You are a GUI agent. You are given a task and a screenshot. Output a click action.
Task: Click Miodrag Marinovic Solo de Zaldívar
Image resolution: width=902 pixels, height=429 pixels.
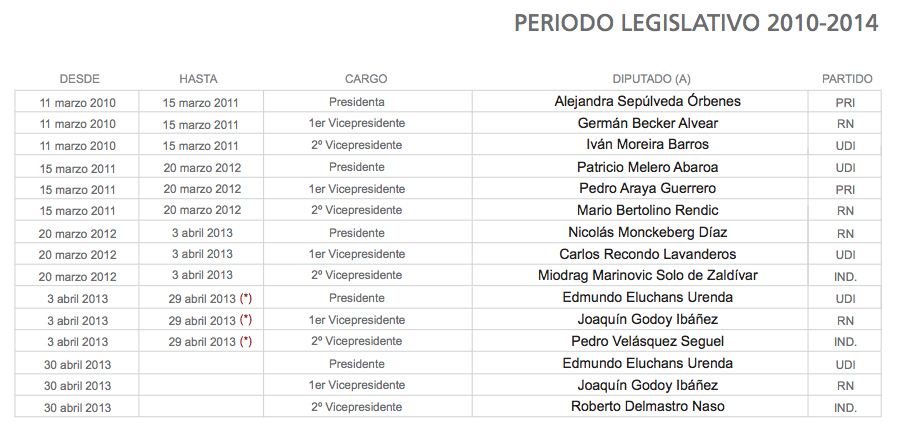(647, 276)
